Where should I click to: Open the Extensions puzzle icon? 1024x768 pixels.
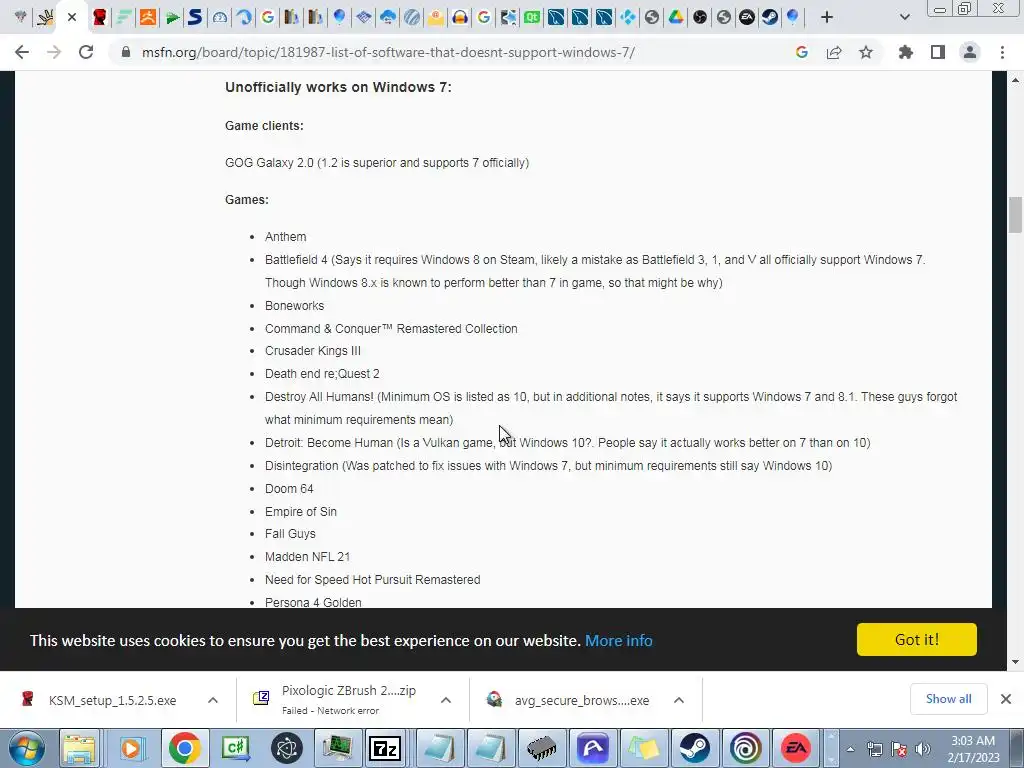905,52
